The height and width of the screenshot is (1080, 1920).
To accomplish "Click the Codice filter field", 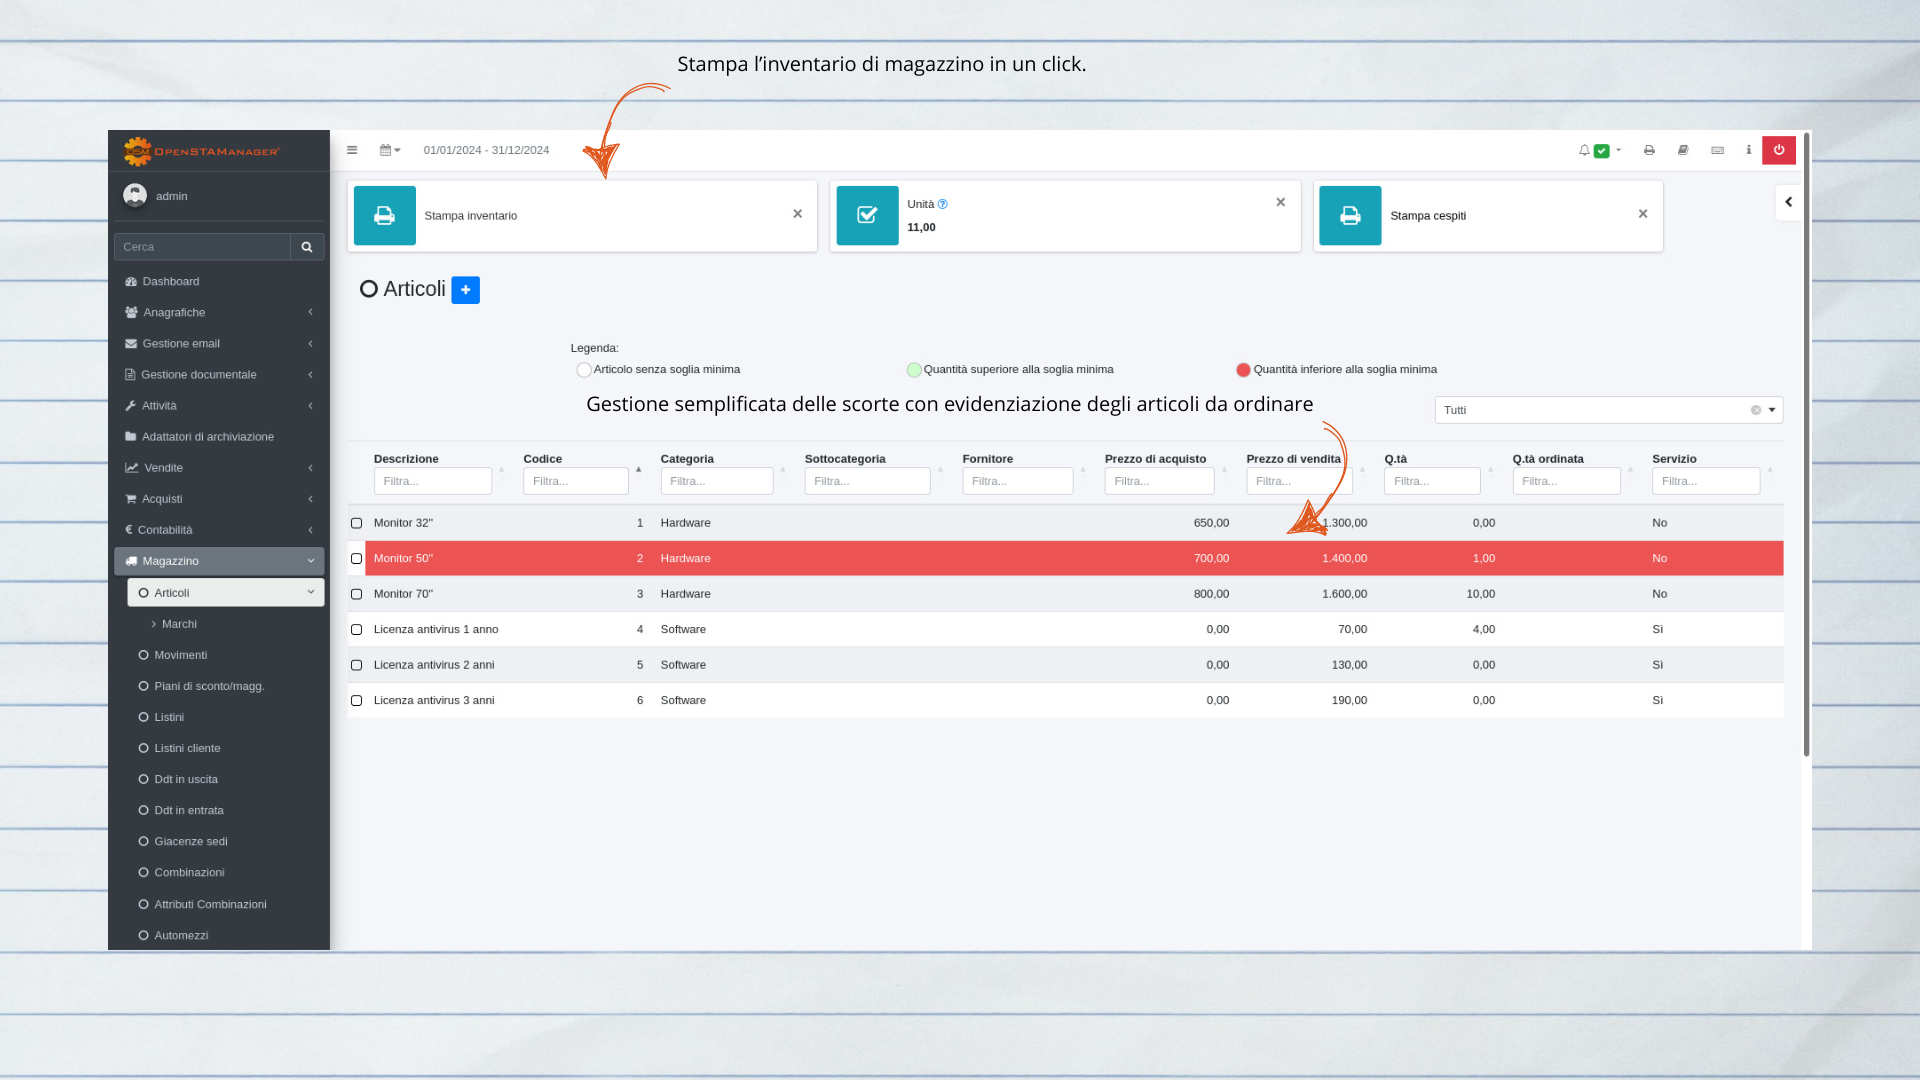I will (x=576, y=481).
